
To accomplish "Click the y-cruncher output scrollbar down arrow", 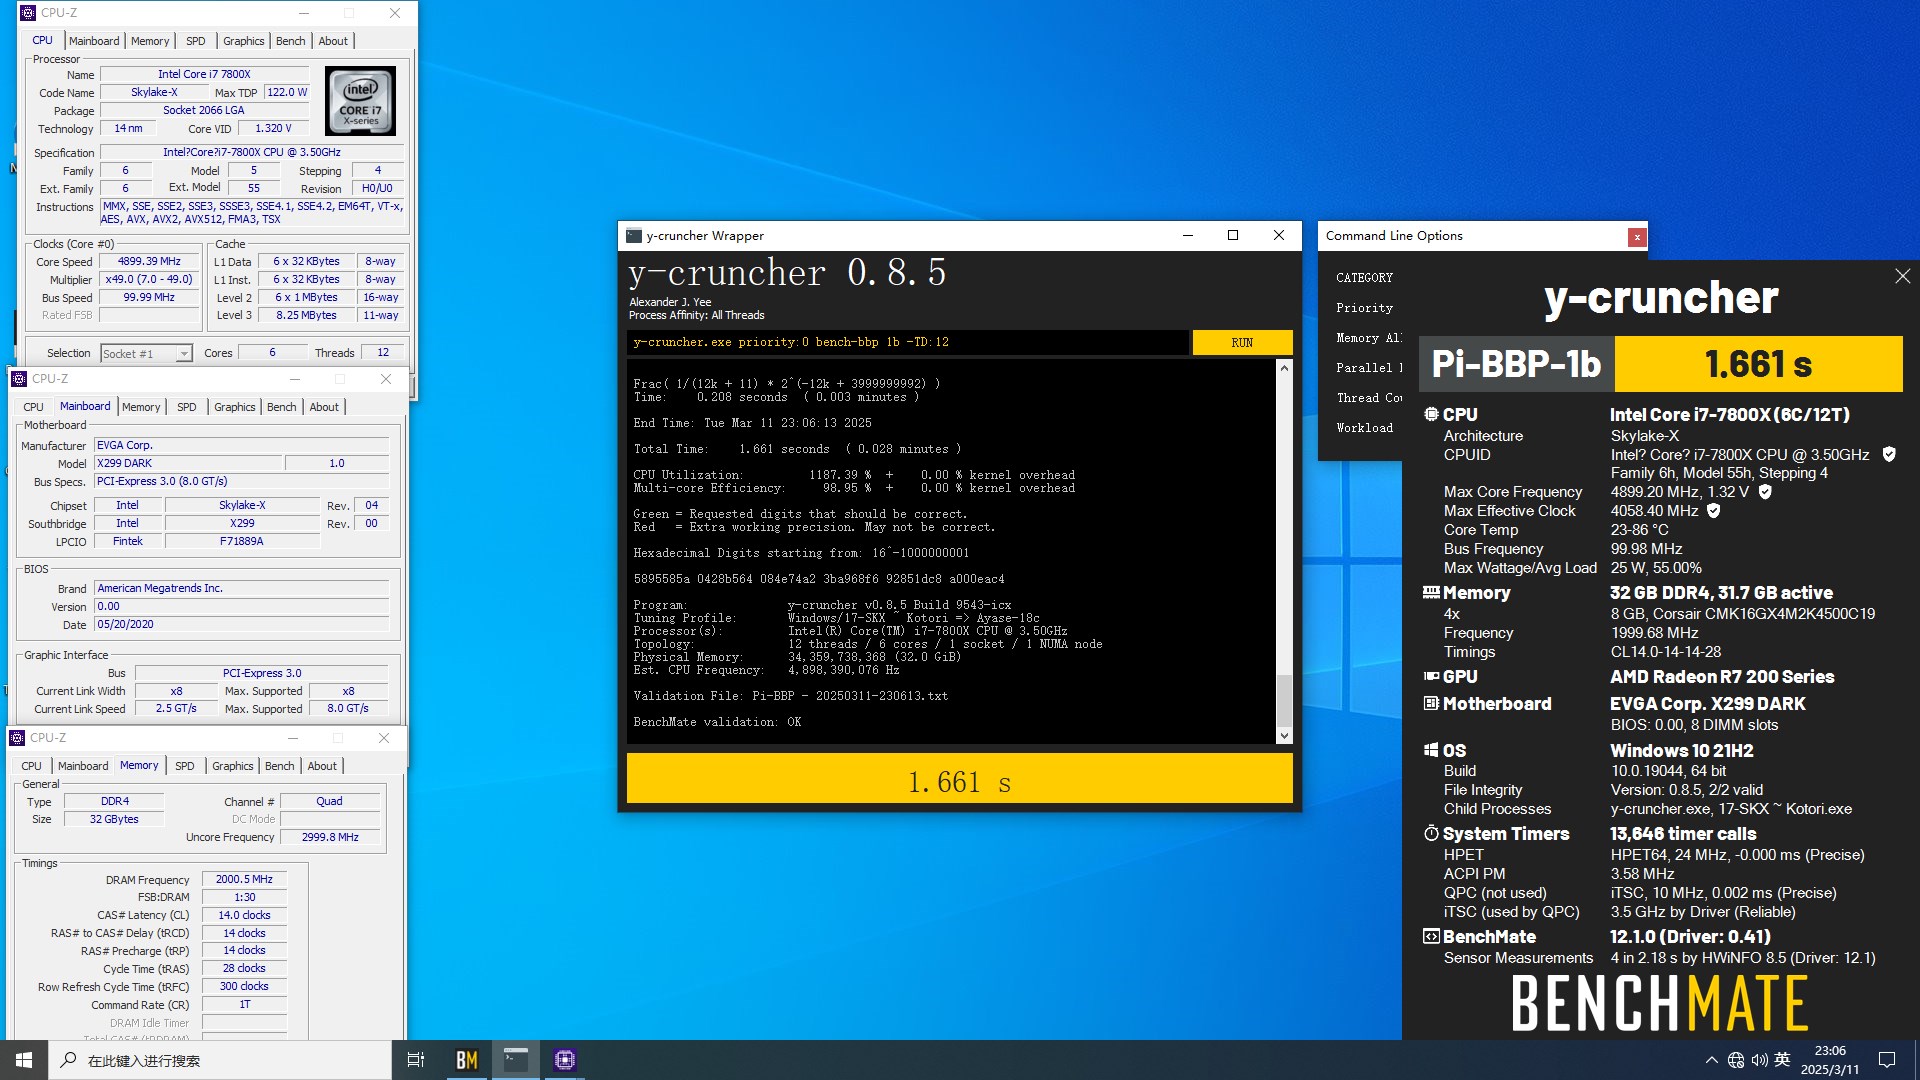I will (1284, 735).
